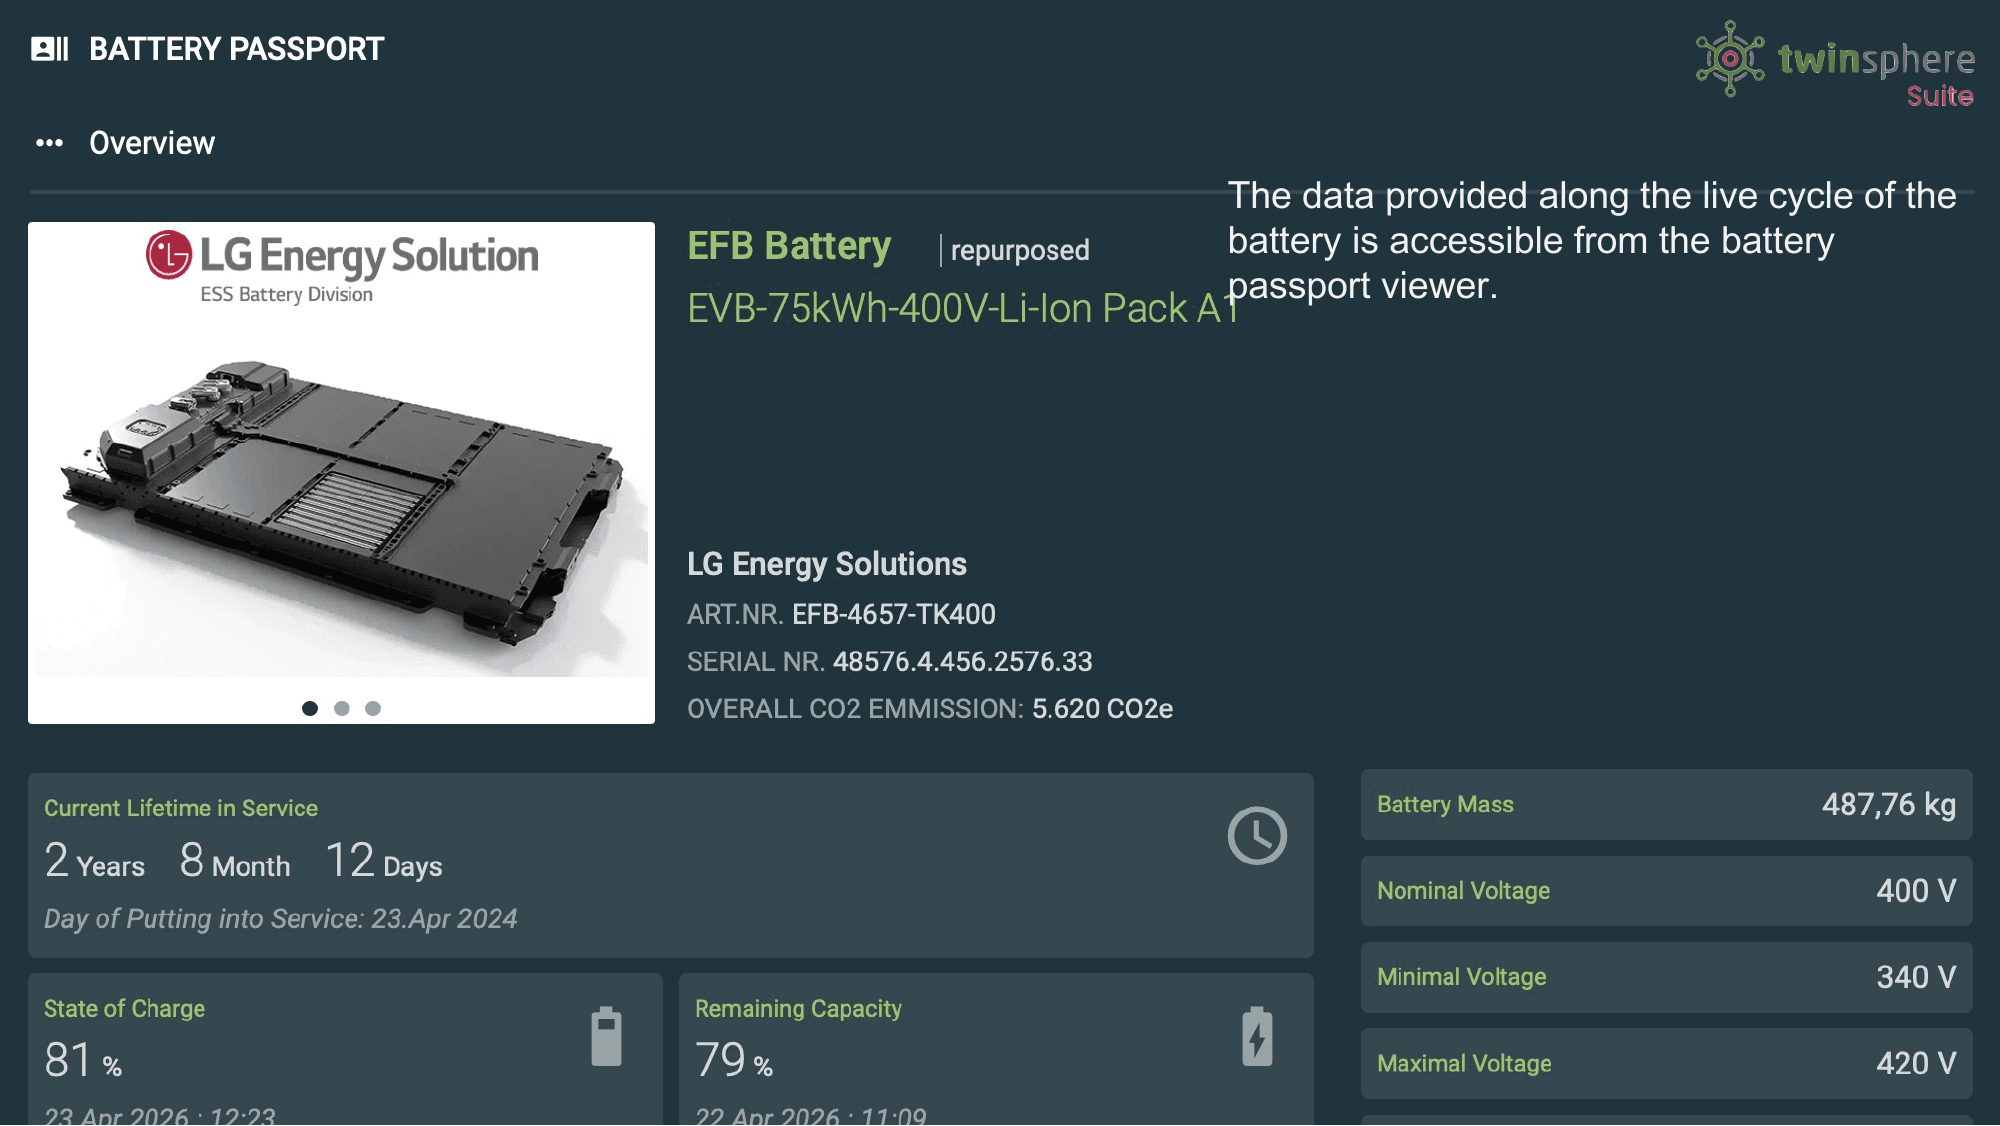Select the third carousel indicator dot

click(375, 708)
